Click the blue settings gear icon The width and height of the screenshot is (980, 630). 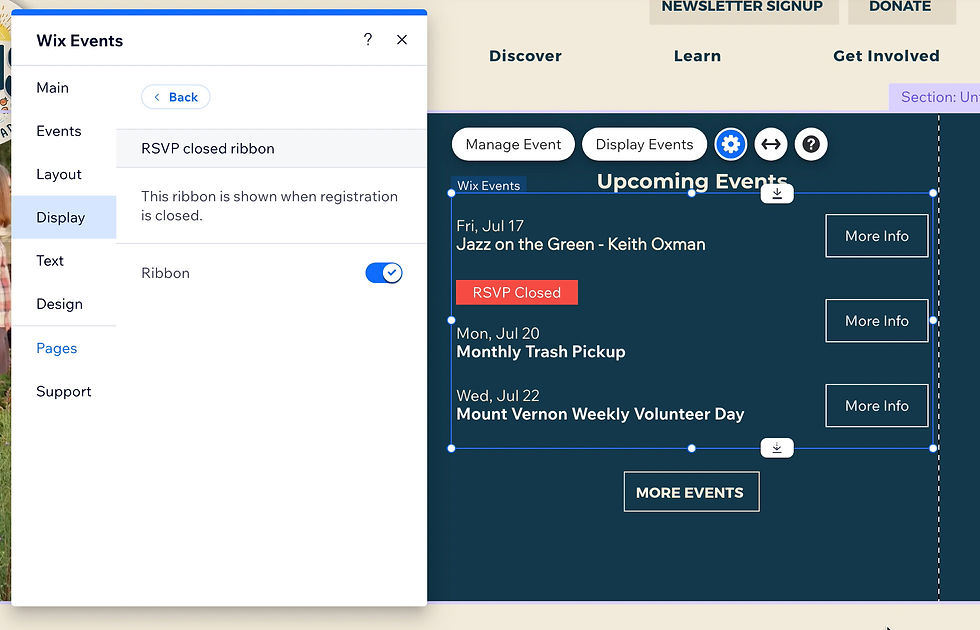730,144
